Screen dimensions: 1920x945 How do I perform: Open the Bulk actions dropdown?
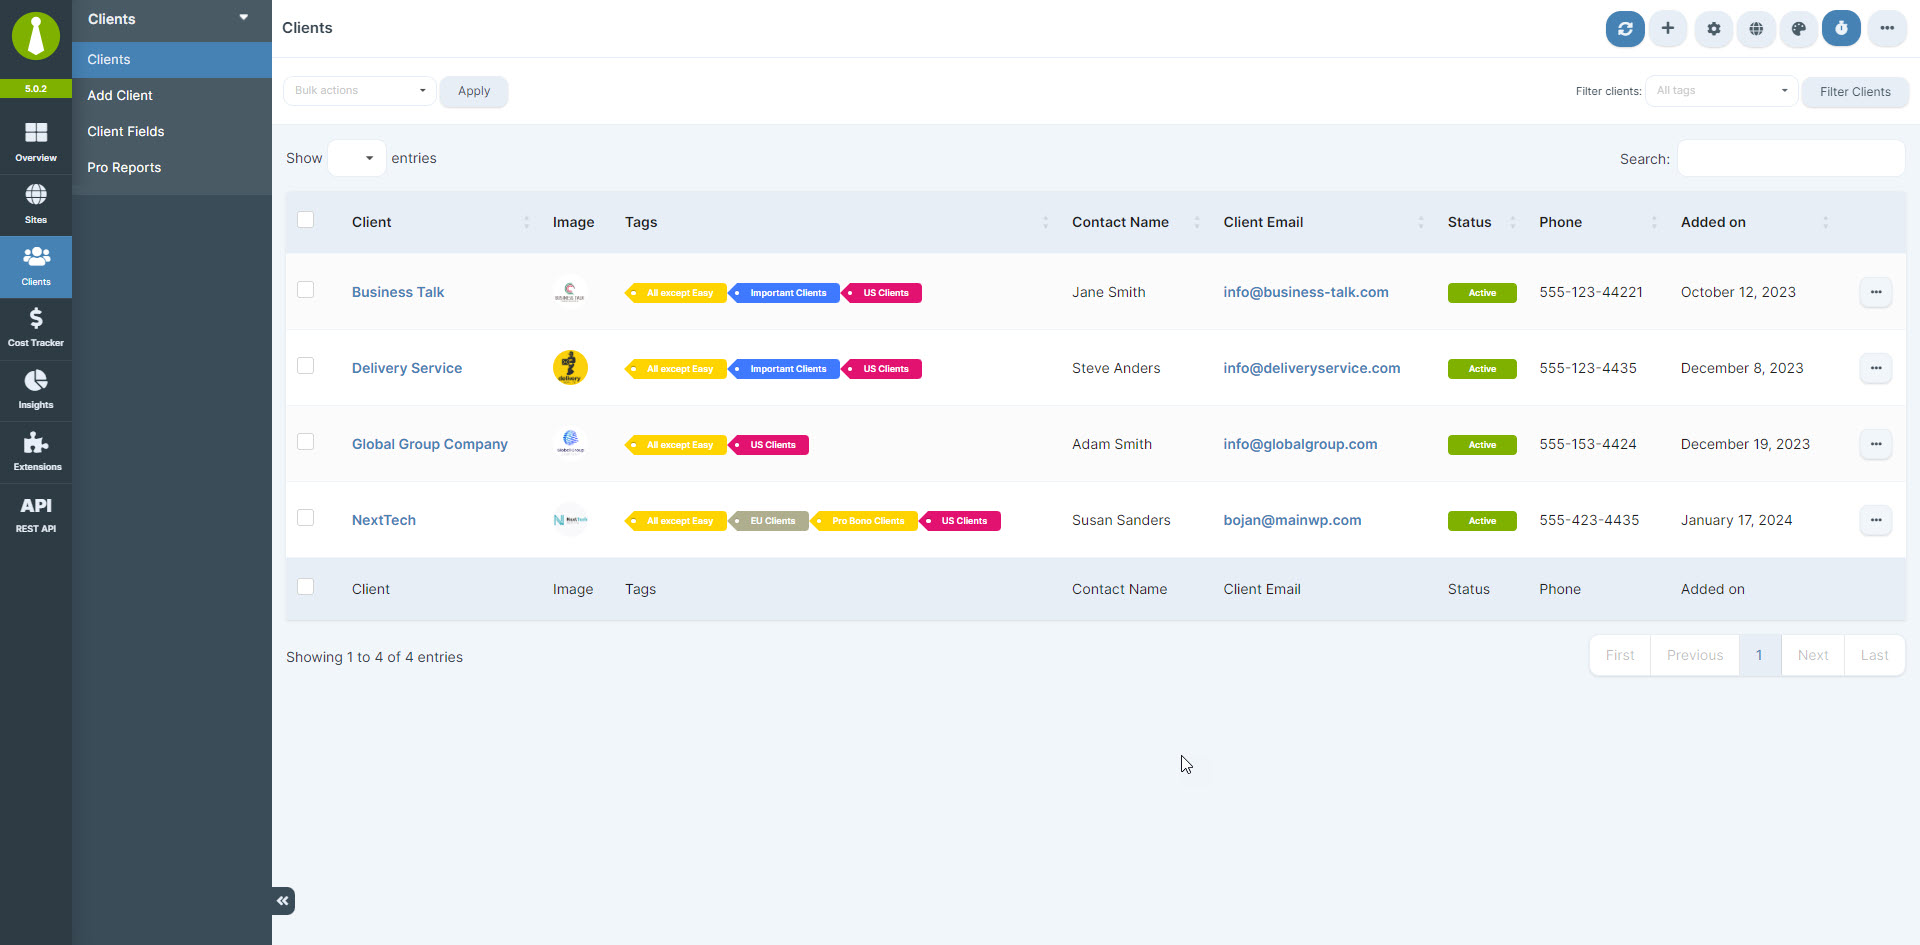point(360,91)
